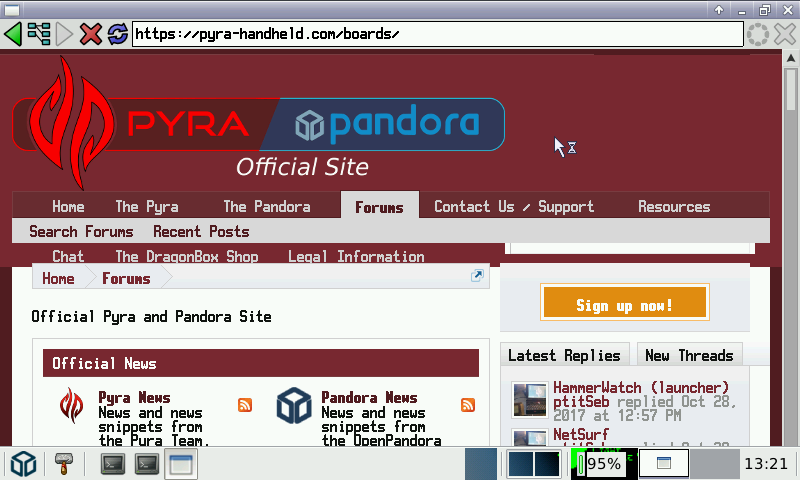Click the Pandora News RSS feed icon
Viewport: 800px width, 480px height.
467,405
